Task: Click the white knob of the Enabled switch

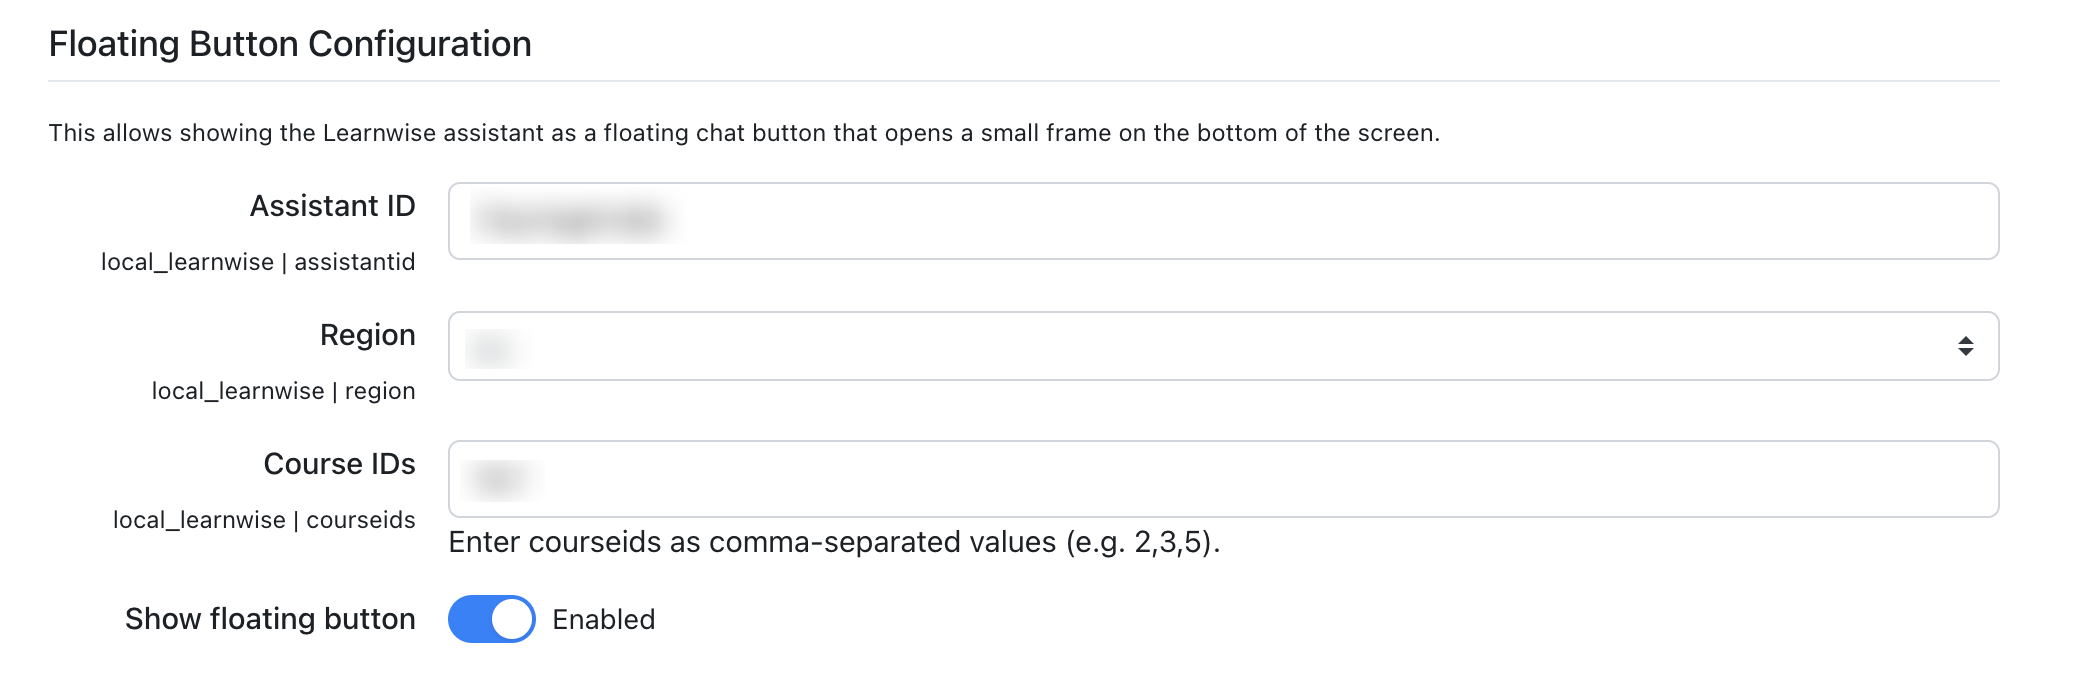Action: [512, 619]
